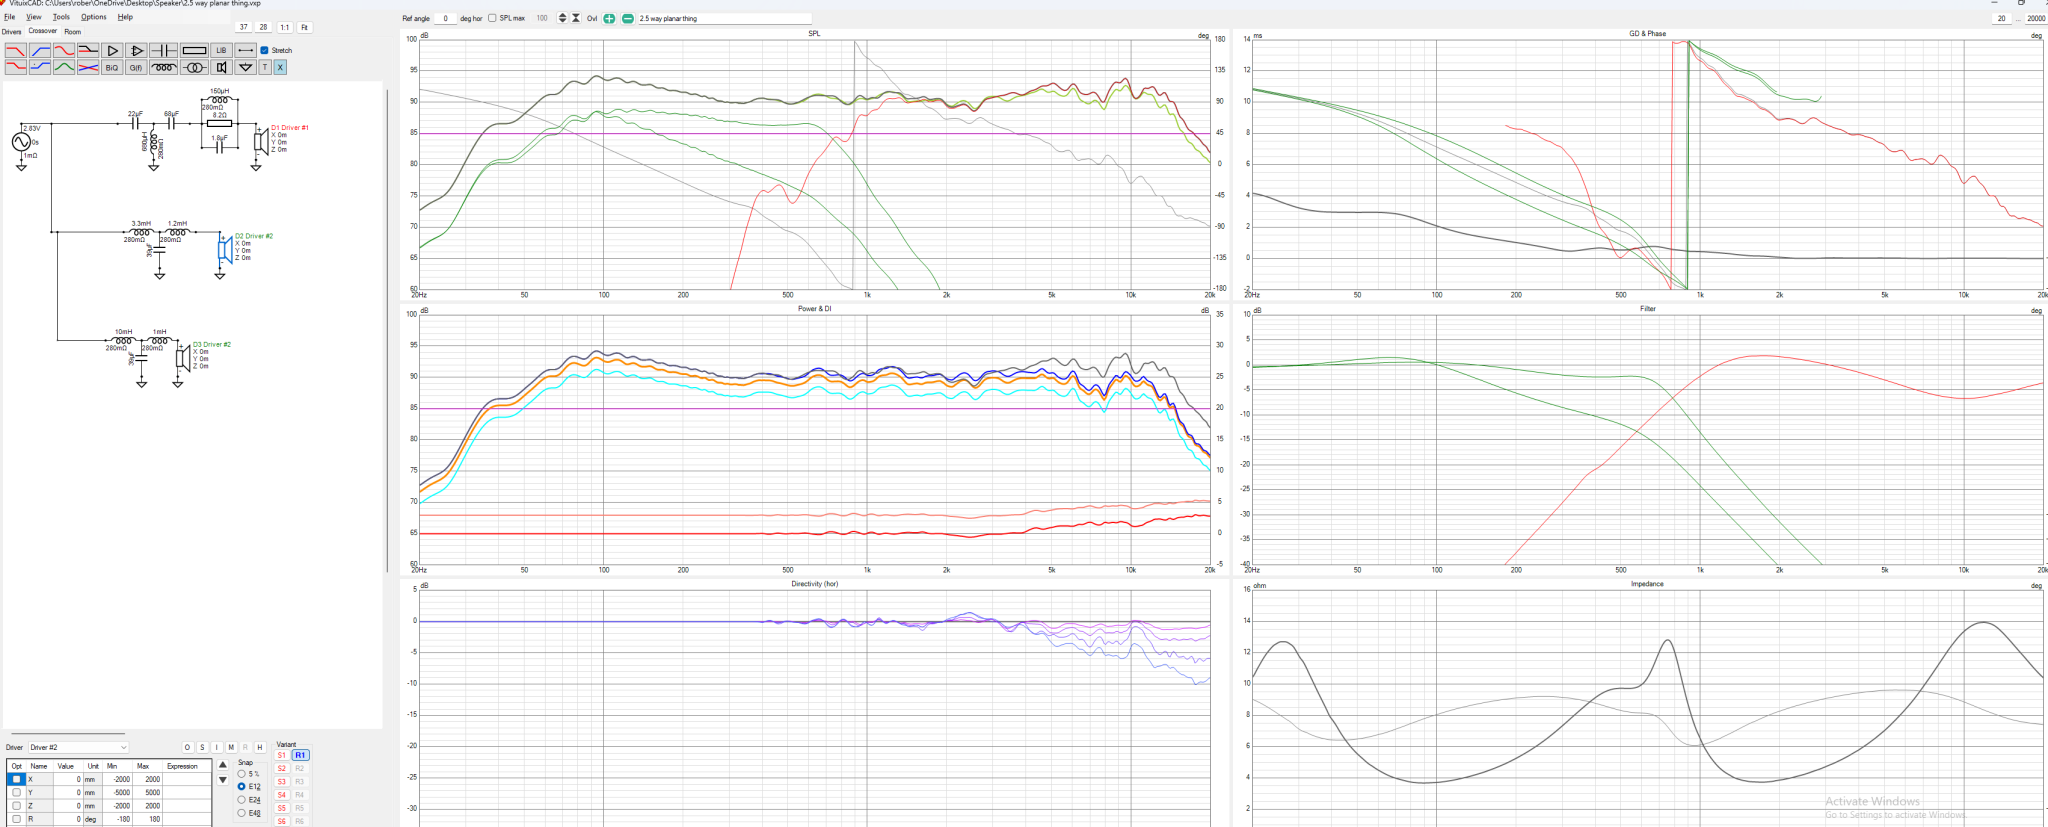This screenshot has width=2048, height=827.
Task: Add the op-amp triangle block
Action: coord(136,50)
